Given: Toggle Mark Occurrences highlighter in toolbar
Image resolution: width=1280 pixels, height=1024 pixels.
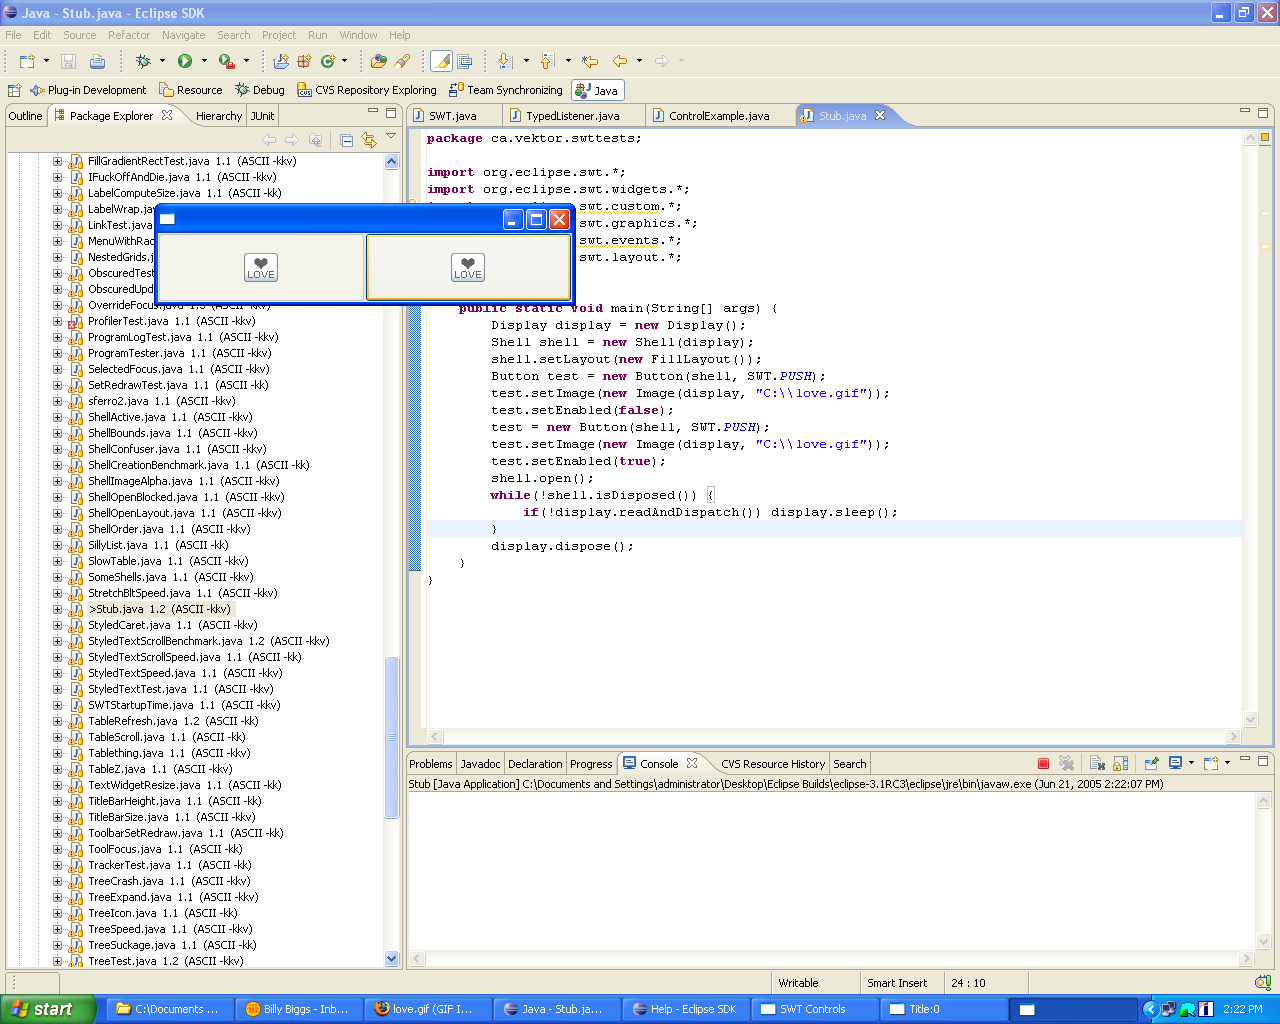Looking at the screenshot, I should (441, 61).
